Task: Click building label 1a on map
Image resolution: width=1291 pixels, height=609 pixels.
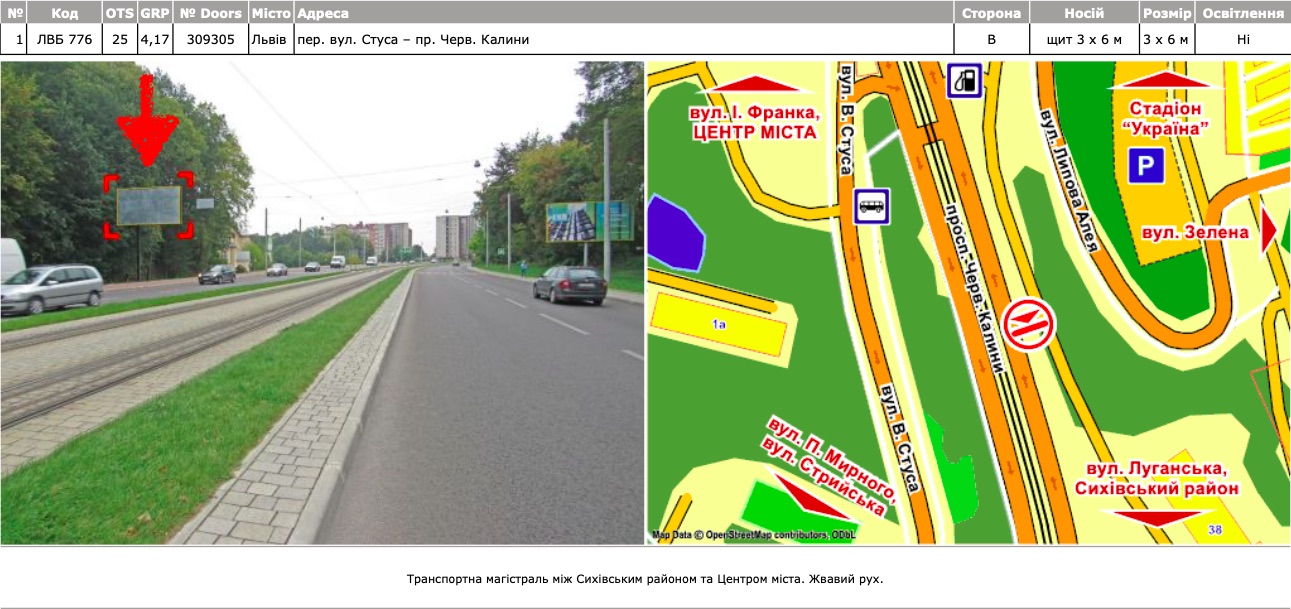Action: [718, 324]
